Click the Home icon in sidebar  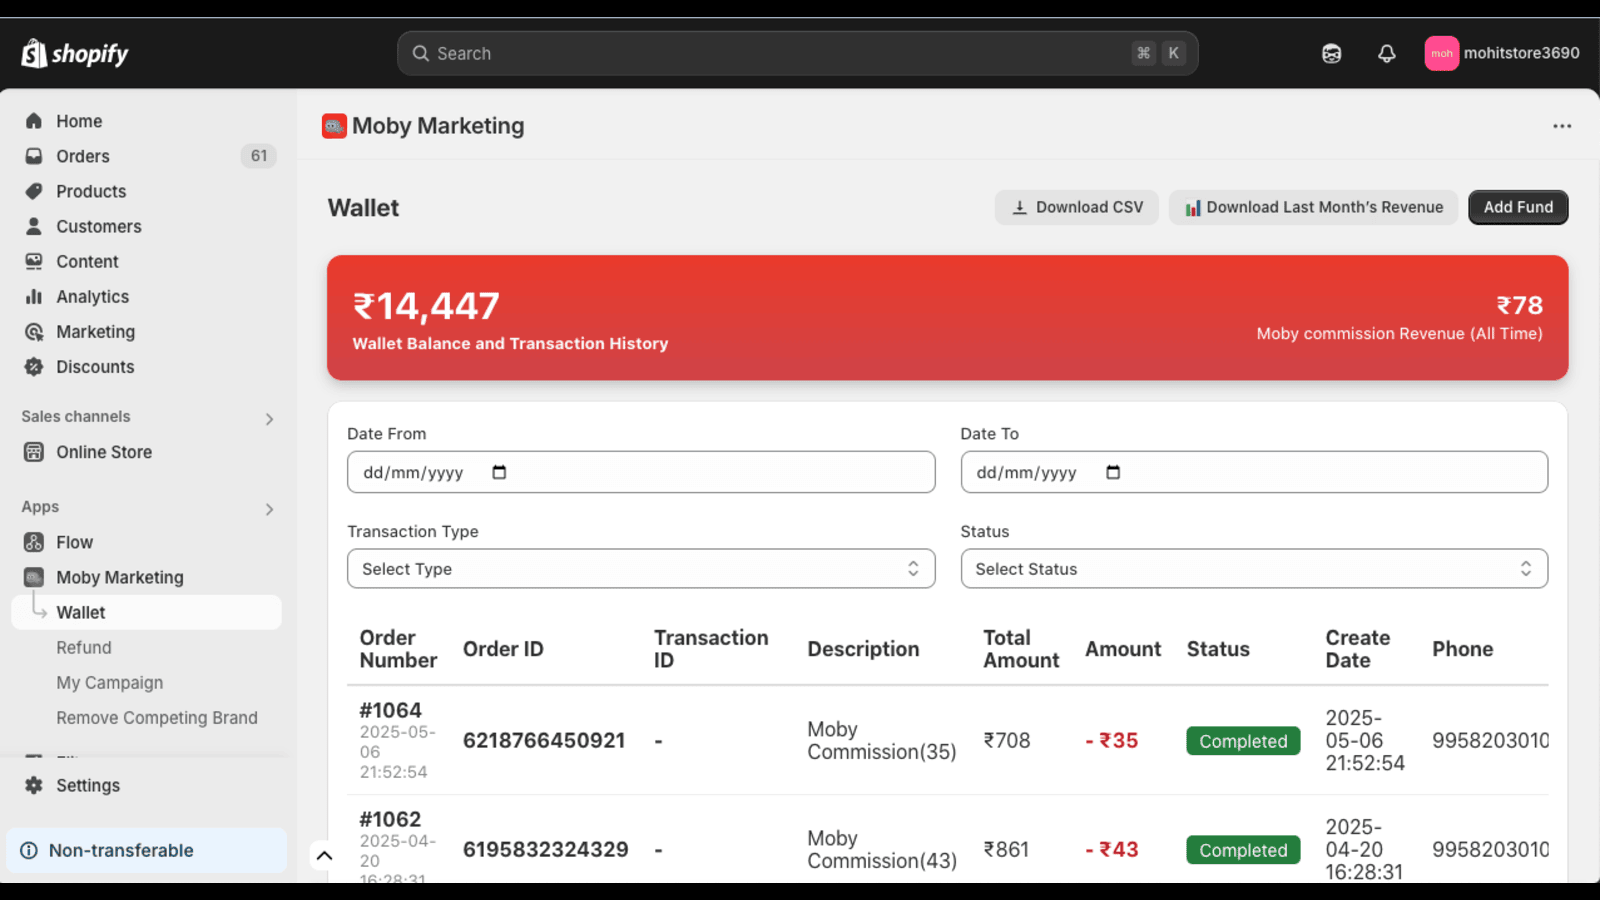[34, 121]
